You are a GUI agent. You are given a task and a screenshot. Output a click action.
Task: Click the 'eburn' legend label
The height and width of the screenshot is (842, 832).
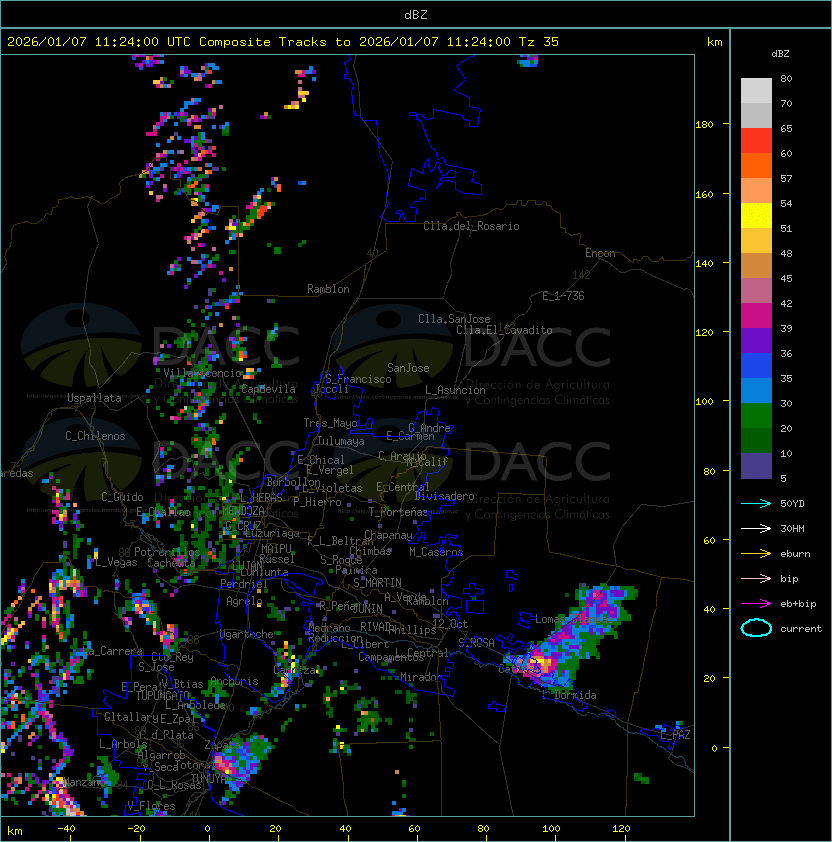coord(795,554)
